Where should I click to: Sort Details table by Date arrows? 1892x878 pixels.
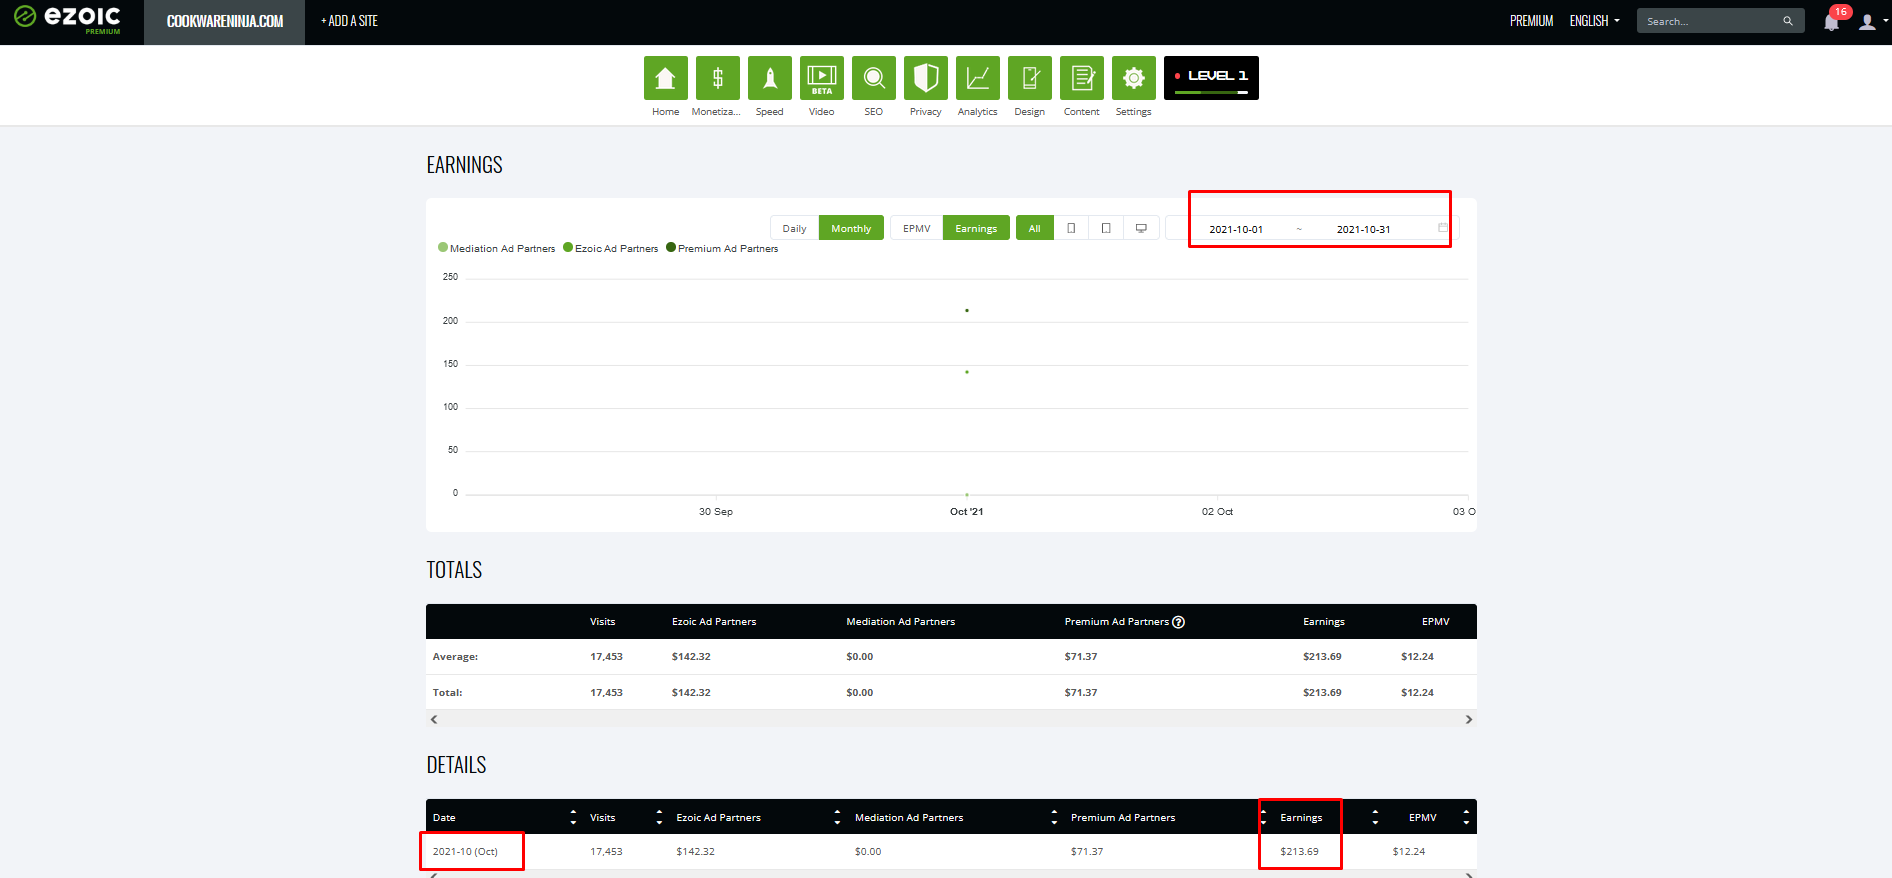click(x=573, y=817)
